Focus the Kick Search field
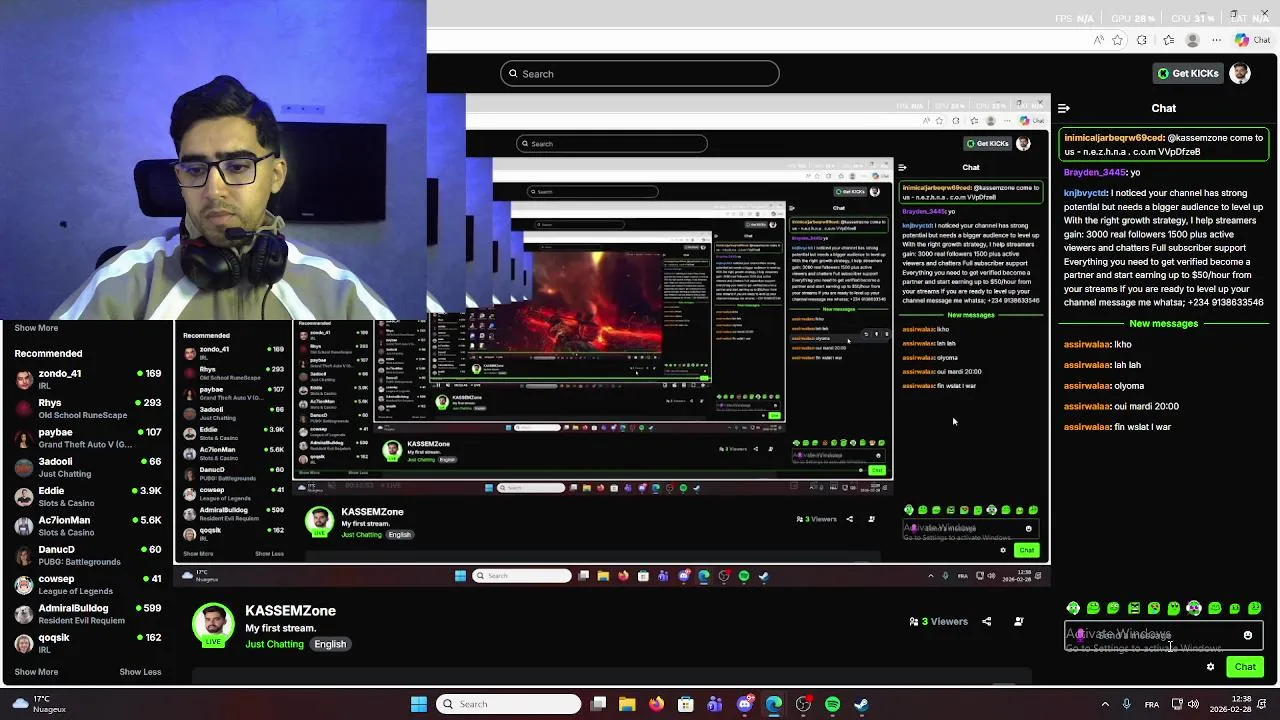 640,73
